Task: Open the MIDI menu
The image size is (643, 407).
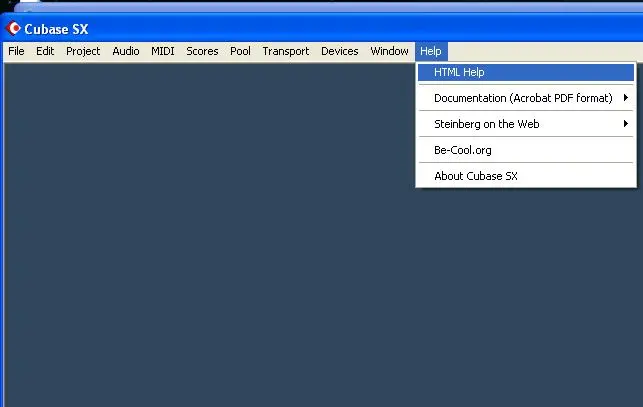Action: pyautogui.click(x=163, y=51)
